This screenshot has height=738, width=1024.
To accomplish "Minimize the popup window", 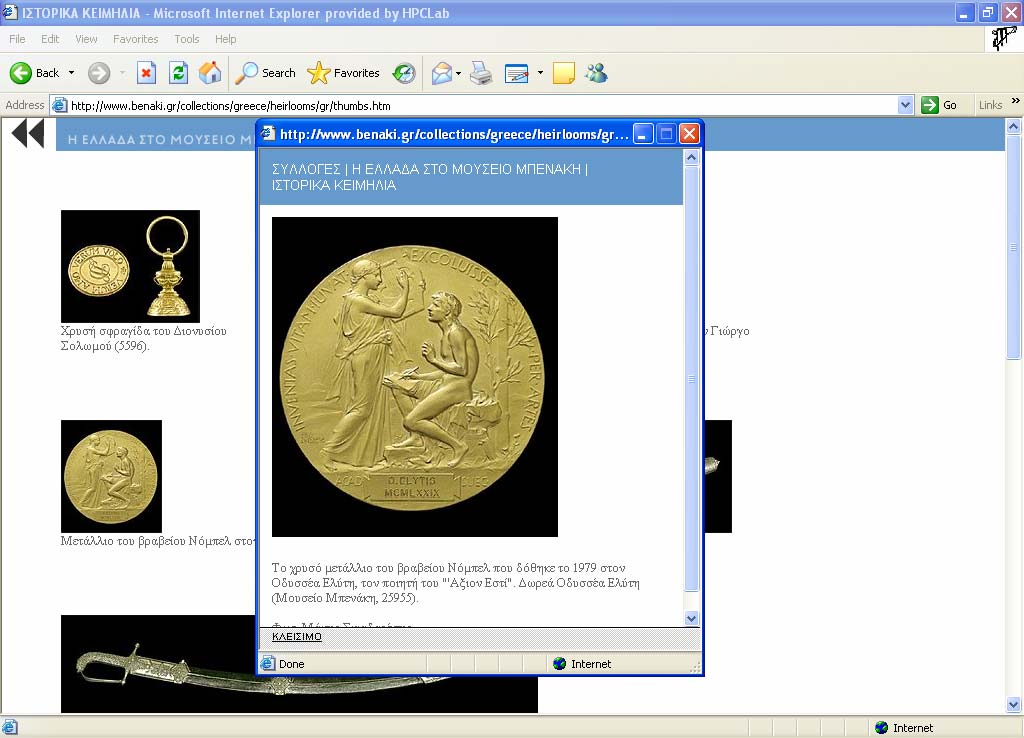I will click(x=643, y=134).
